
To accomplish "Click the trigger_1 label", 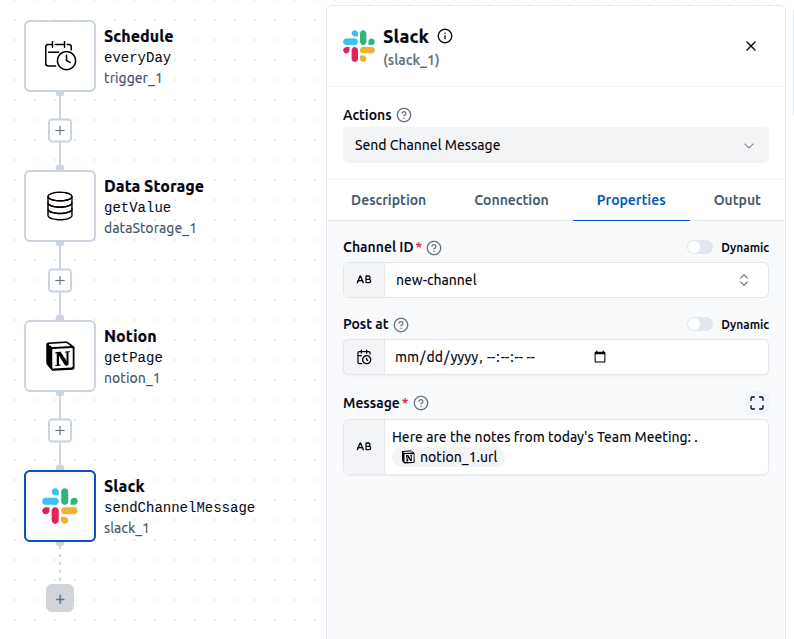I will tap(133, 78).
